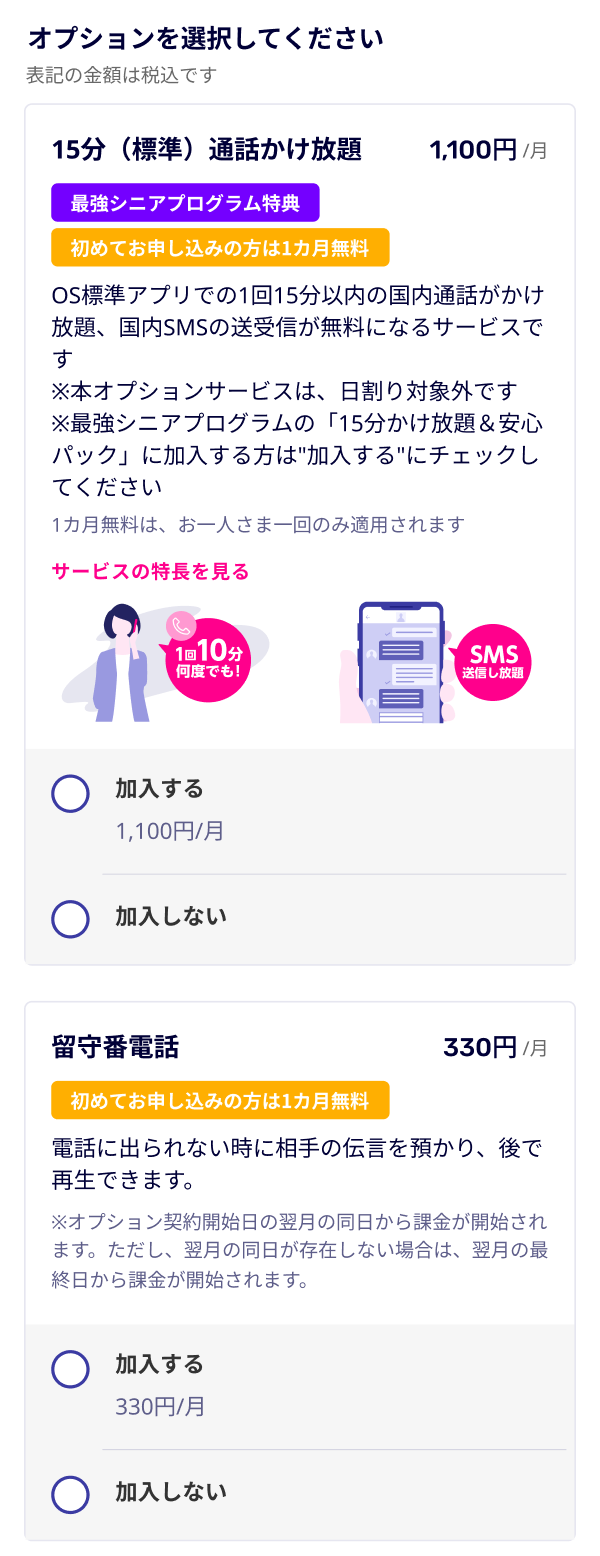Image resolution: width=600 pixels, height=1556 pixels.
Task: Click the 表記の金額は税込です subtitle
Action: (121, 75)
